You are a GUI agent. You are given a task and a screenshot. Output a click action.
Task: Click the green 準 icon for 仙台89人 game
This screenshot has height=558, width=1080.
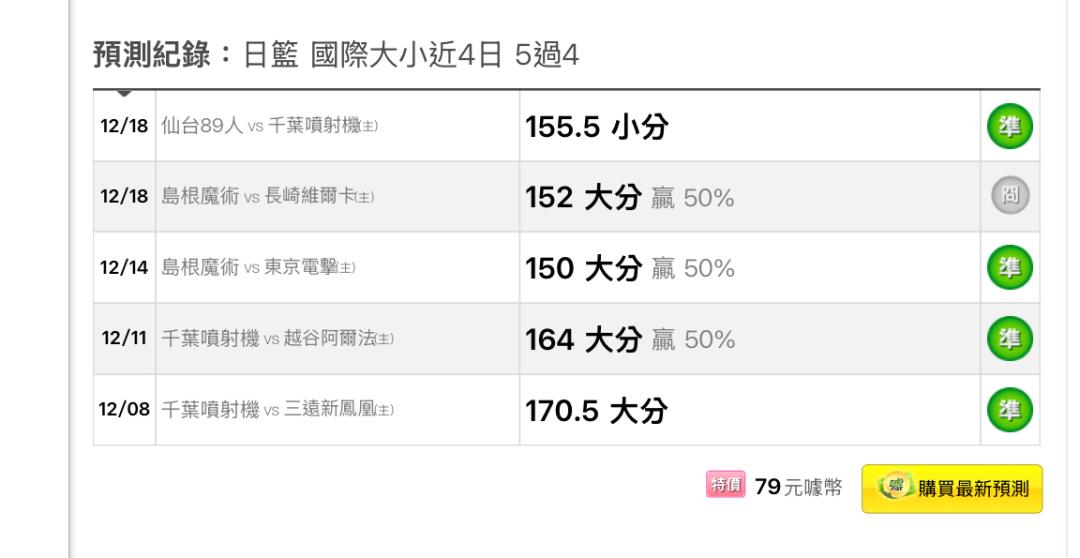coord(1010,126)
